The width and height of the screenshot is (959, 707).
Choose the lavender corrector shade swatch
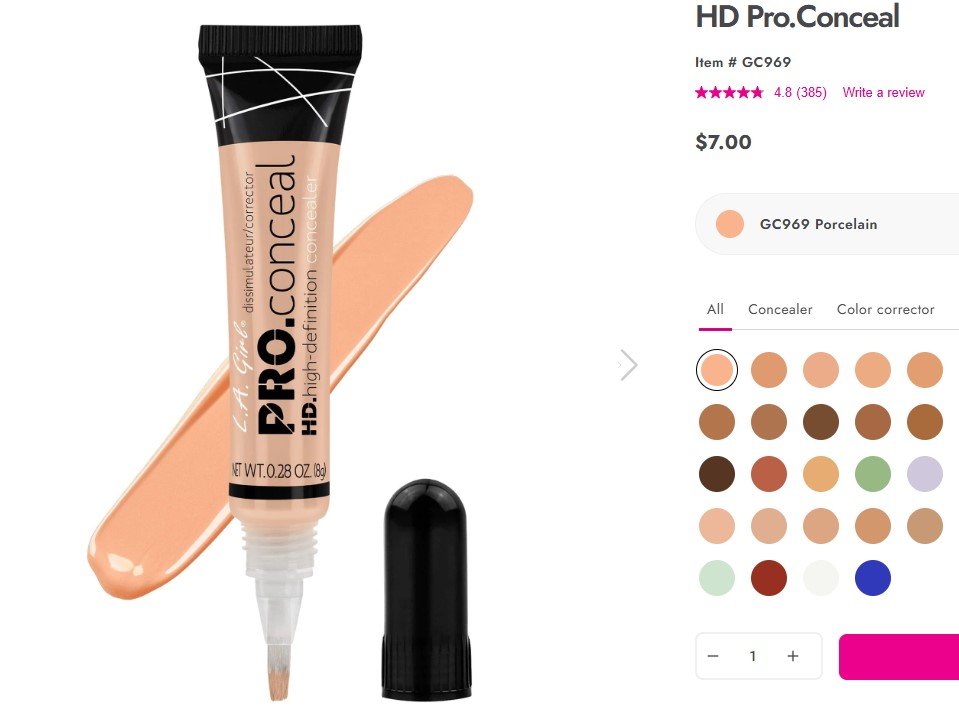click(x=925, y=474)
